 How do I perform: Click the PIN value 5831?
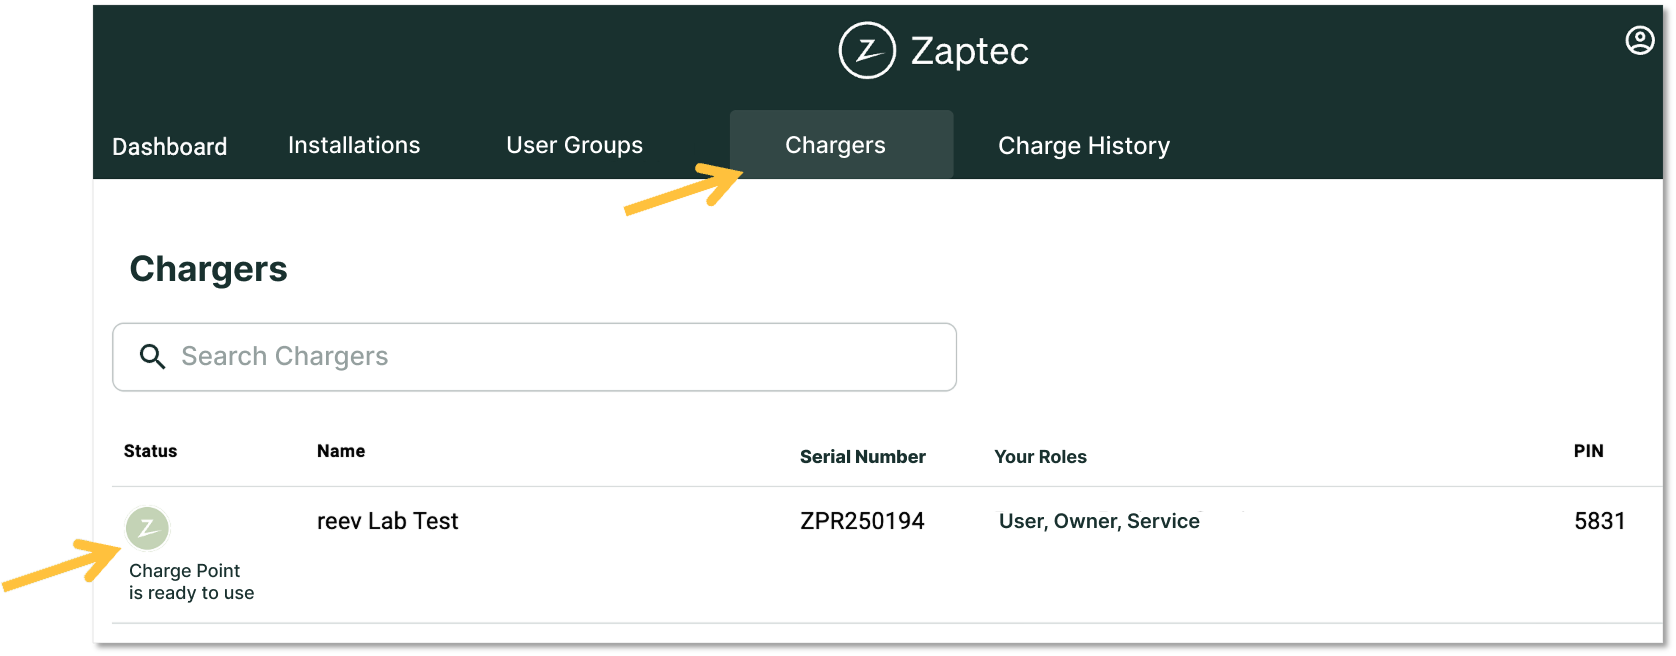point(1600,521)
